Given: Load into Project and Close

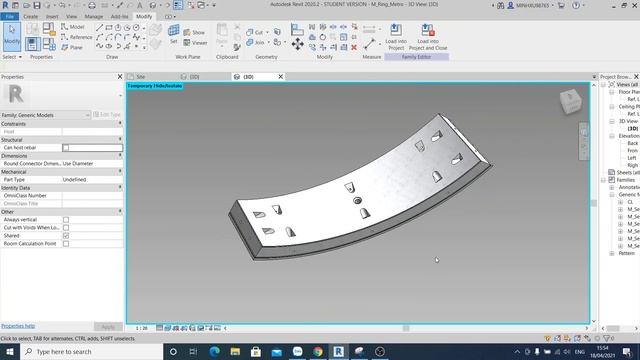Looking at the screenshot, I should [x=428, y=37].
